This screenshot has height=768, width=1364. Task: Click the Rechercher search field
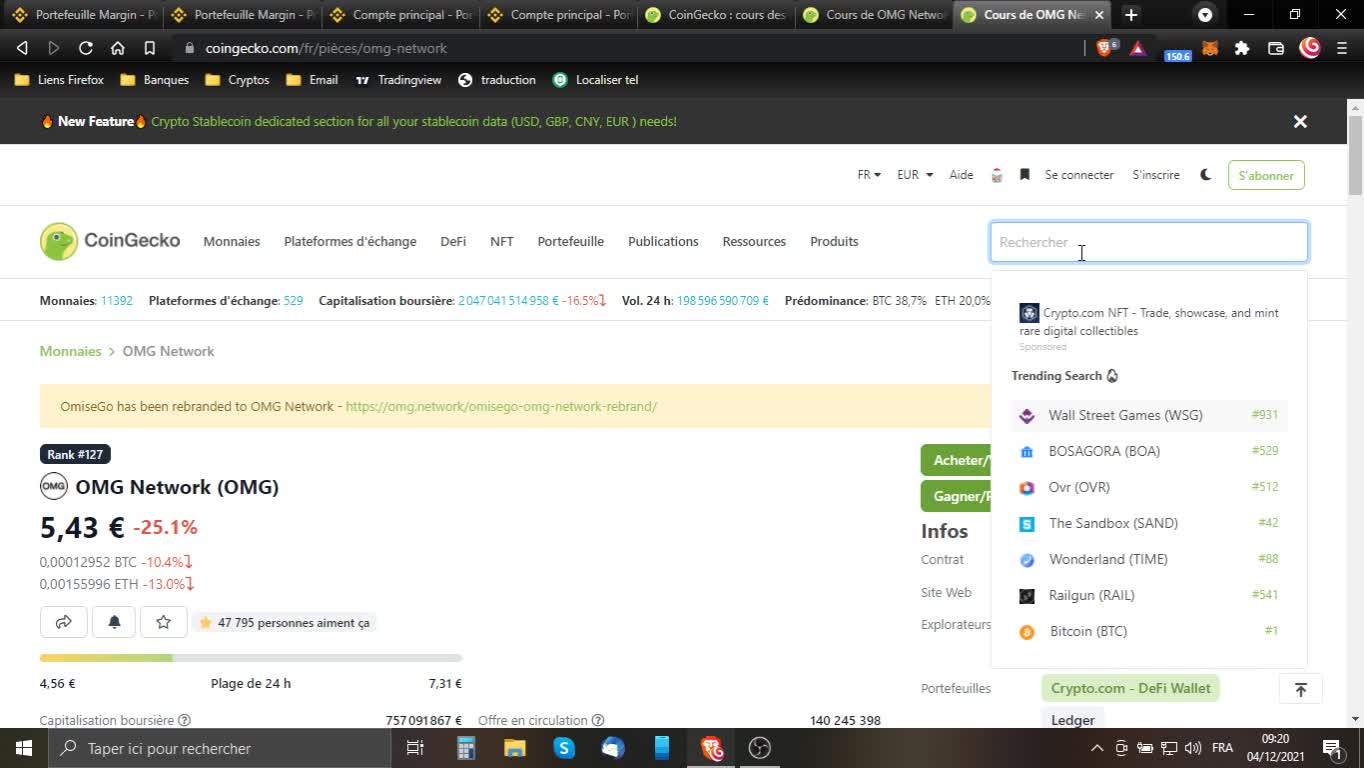click(1149, 242)
